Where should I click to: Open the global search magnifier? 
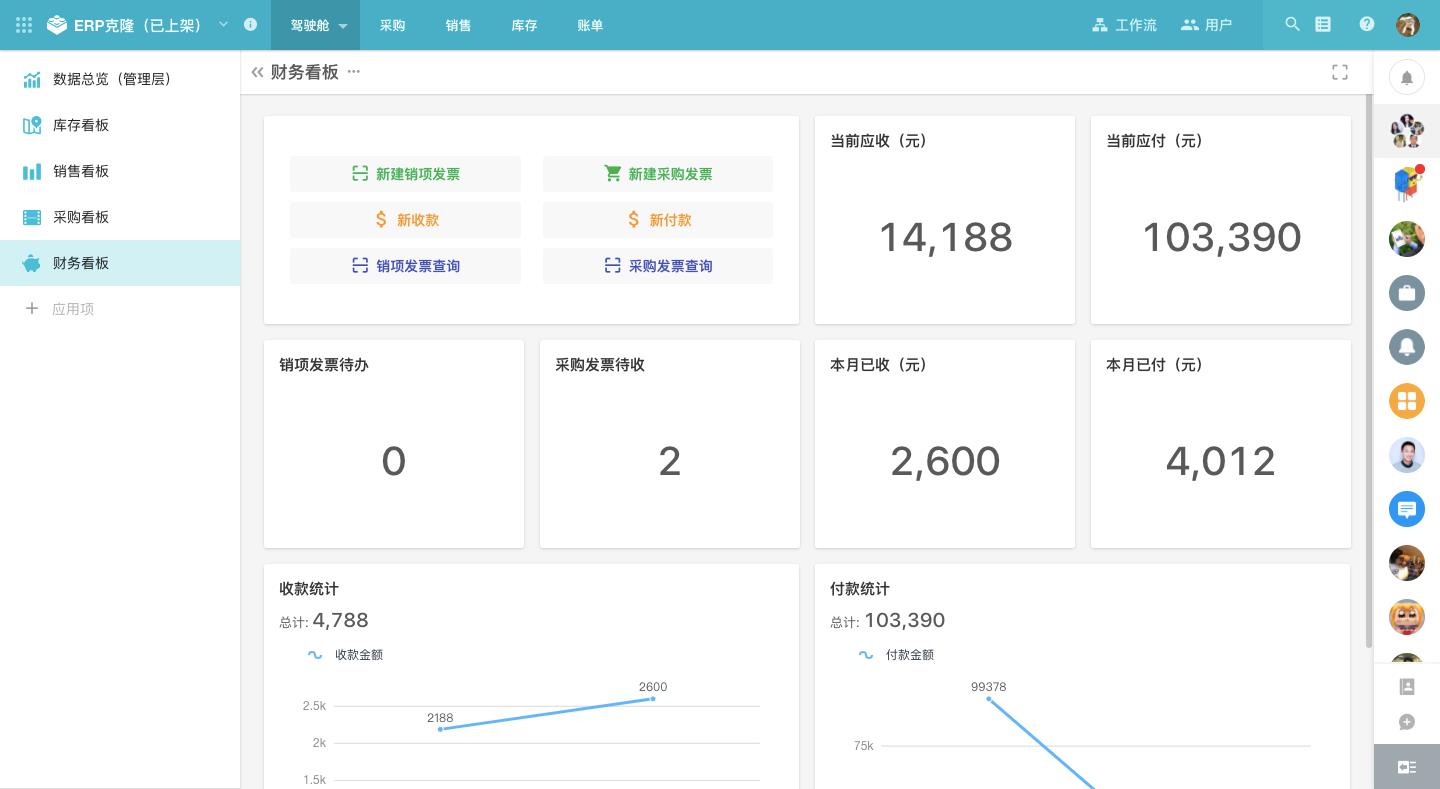coord(1292,25)
